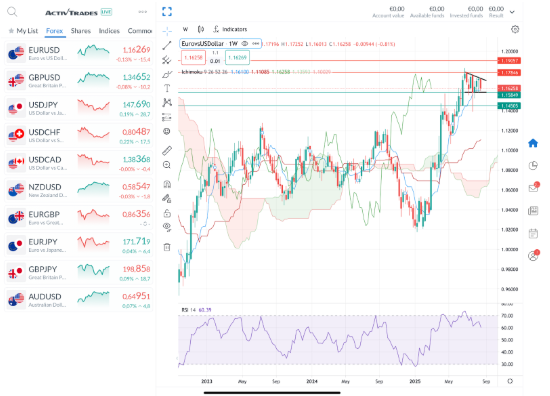Screen dimensions: 550x396
Task: Click the Available funds figure
Action: pos(437,9)
